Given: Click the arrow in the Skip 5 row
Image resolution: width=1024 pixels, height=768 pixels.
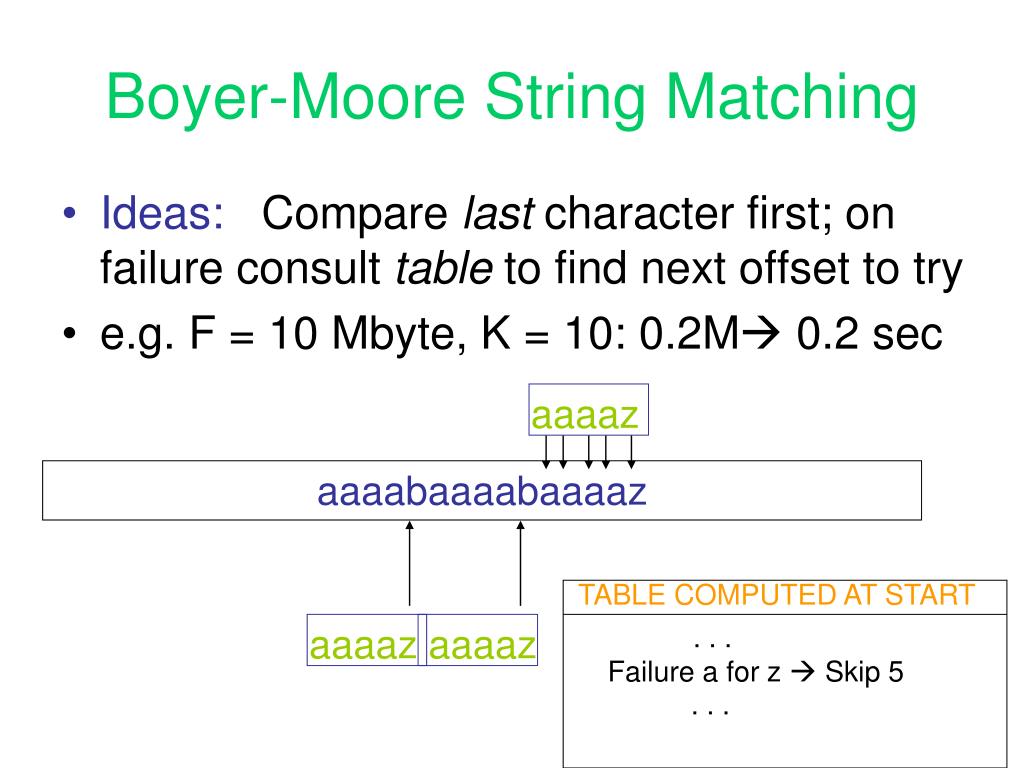Looking at the screenshot, I should point(803,671).
